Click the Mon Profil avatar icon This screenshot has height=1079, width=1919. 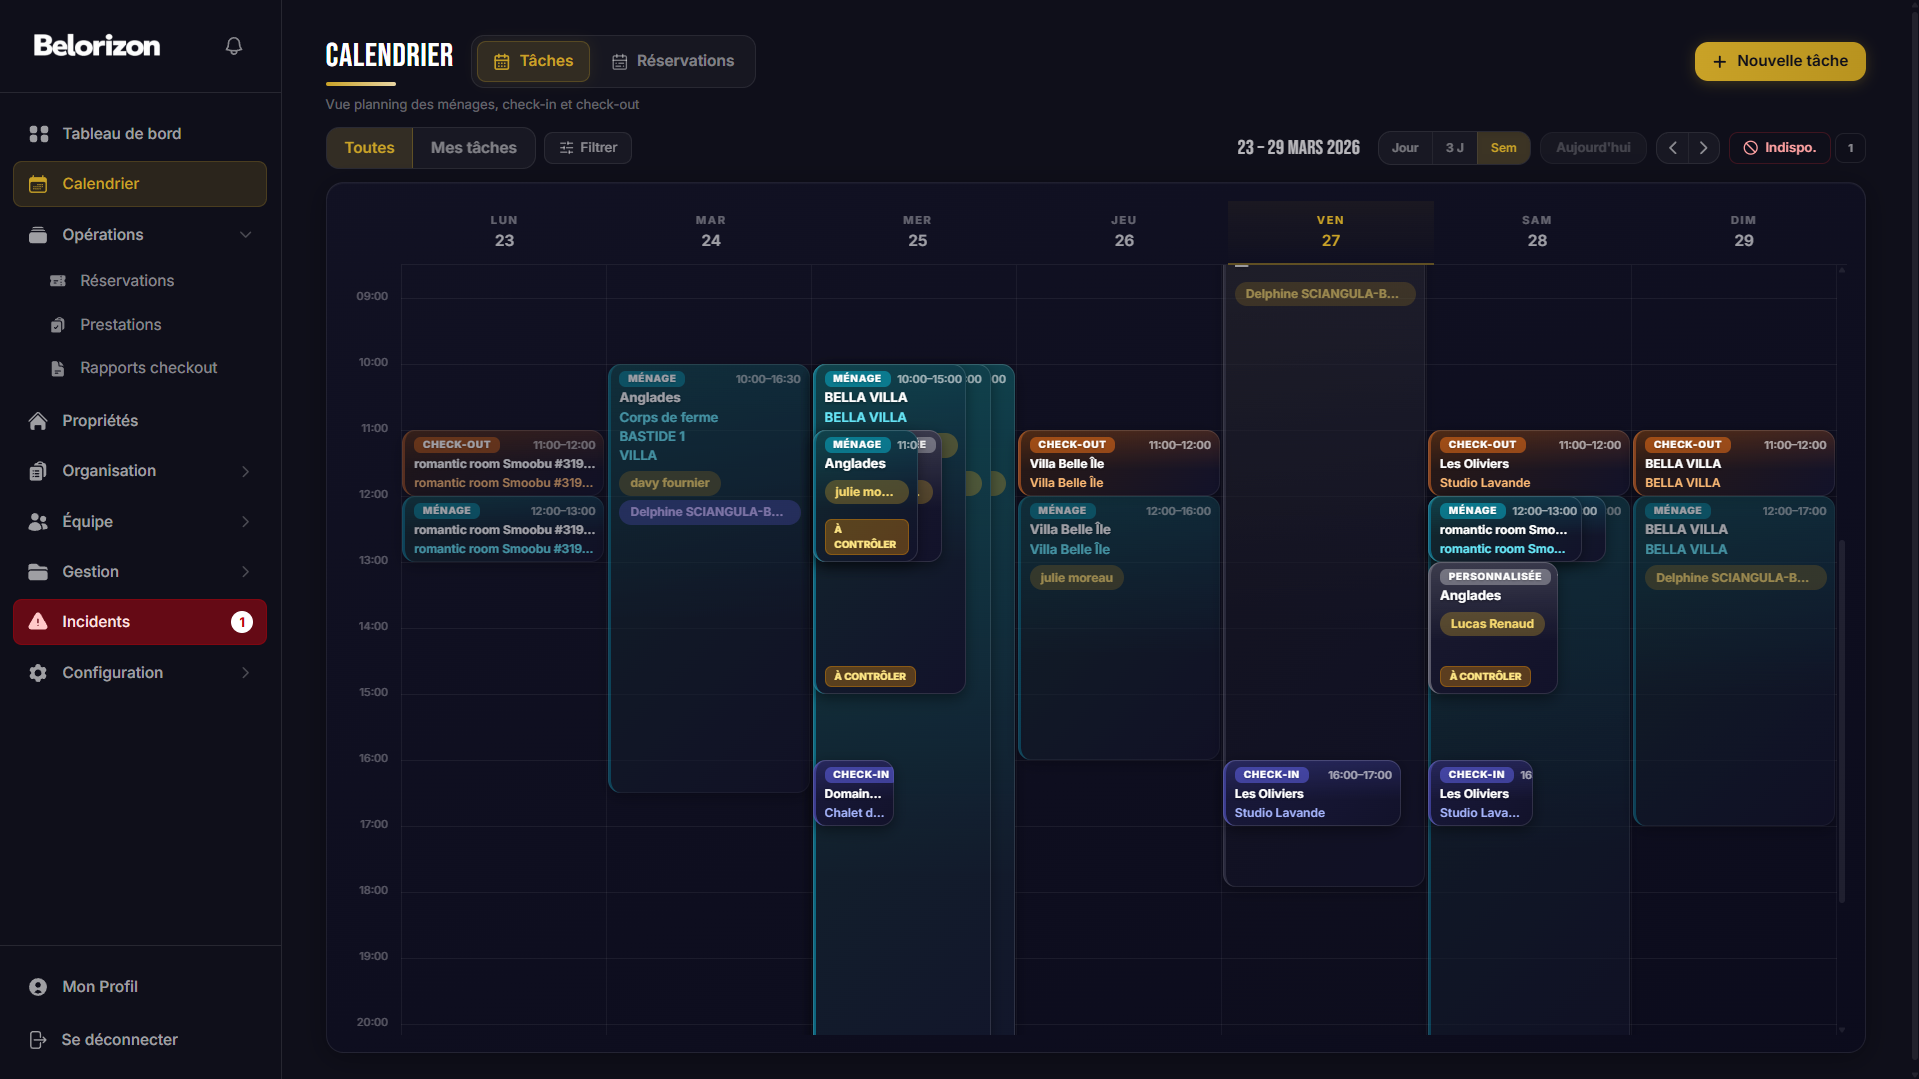click(x=38, y=987)
